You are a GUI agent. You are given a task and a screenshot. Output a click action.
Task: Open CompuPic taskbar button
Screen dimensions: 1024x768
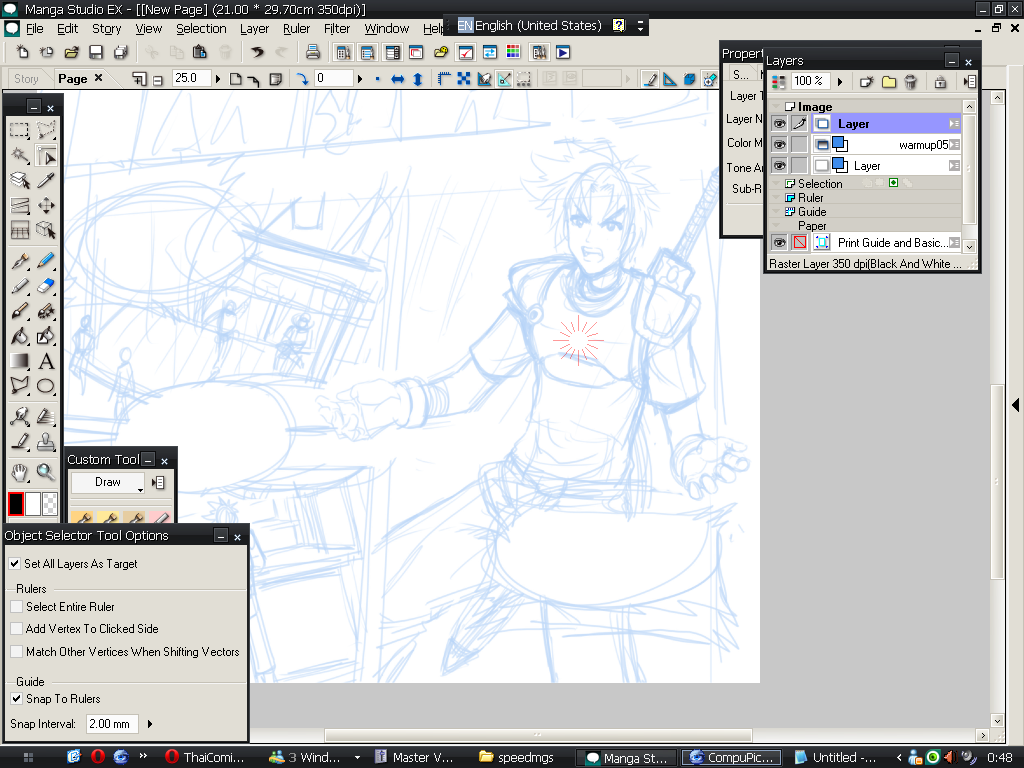(731, 758)
